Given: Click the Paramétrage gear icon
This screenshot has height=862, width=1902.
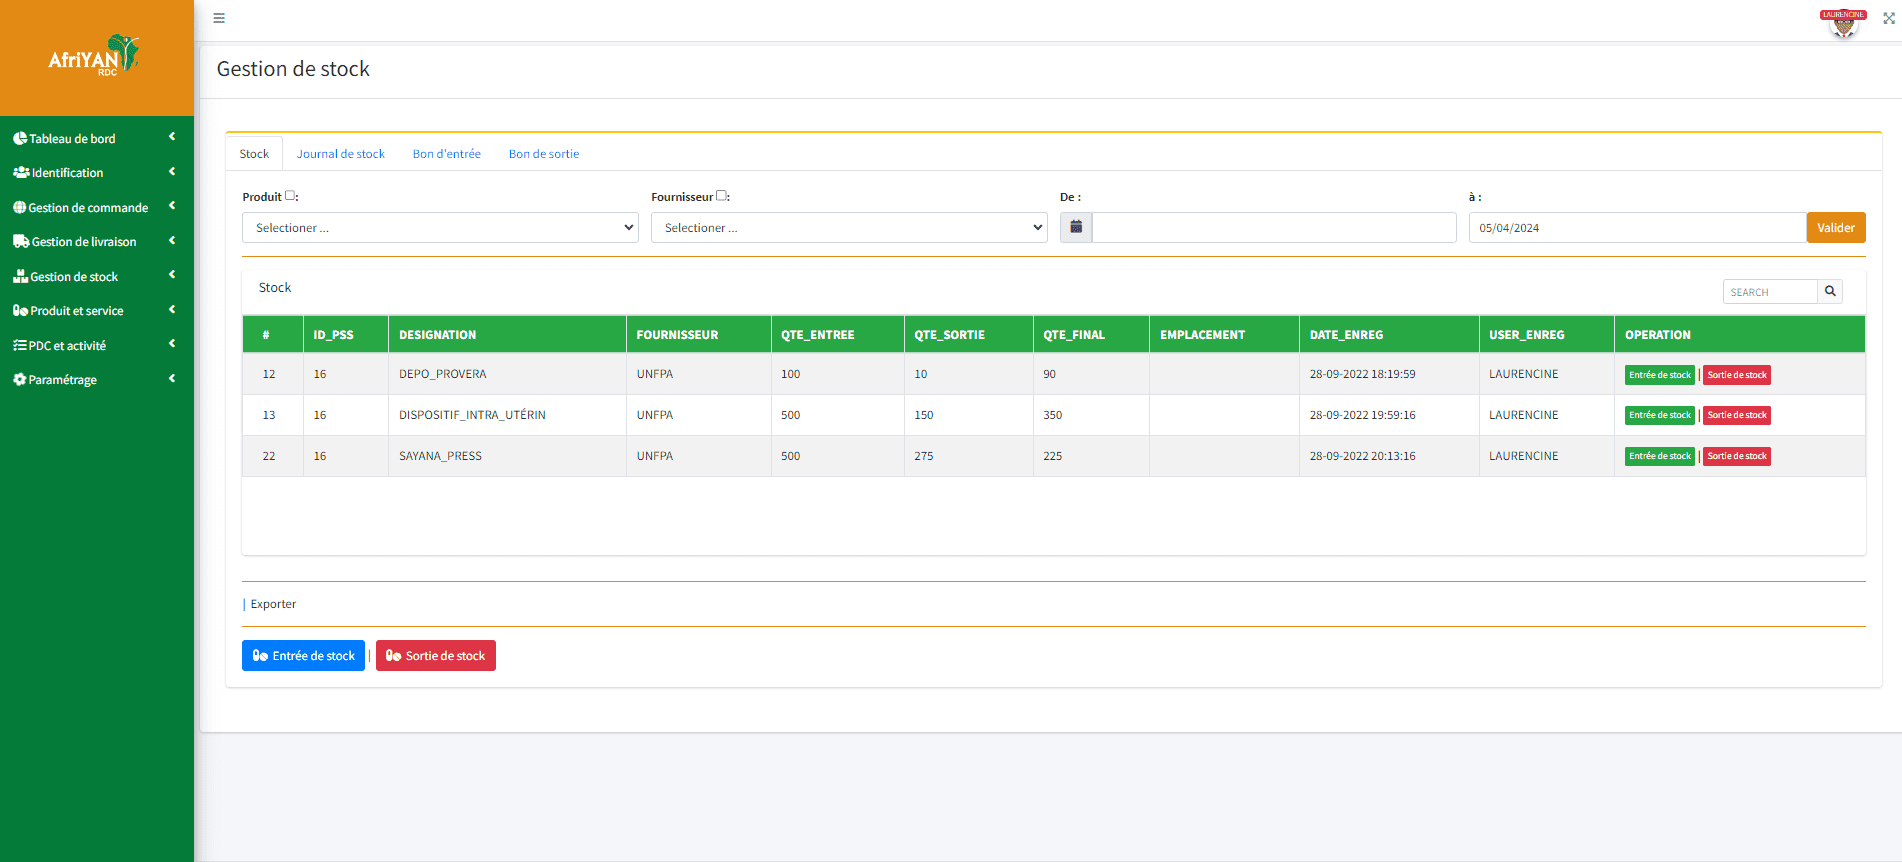Looking at the screenshot, I should pos(20,379).
